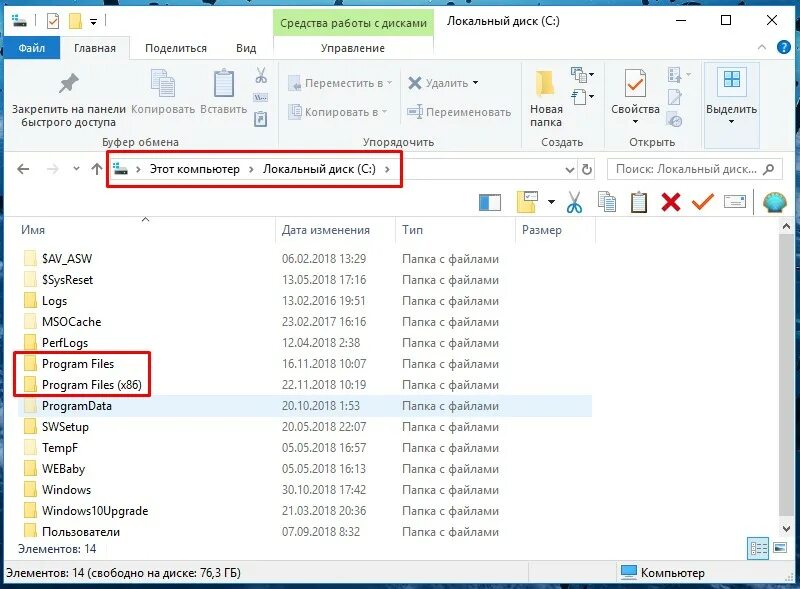Create a new folder with Новая папка
The height and width of the screenshot is (589, 800).
pos(545,99)
